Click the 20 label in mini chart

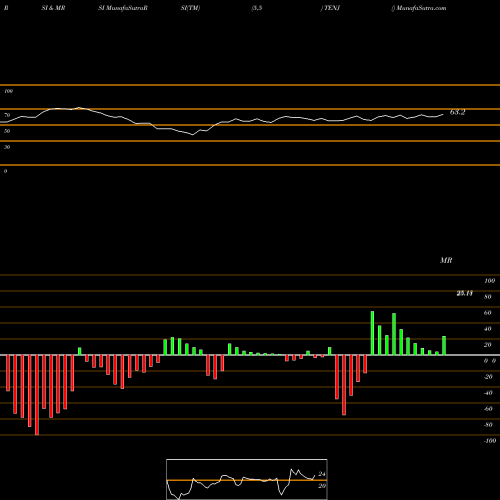322,486
